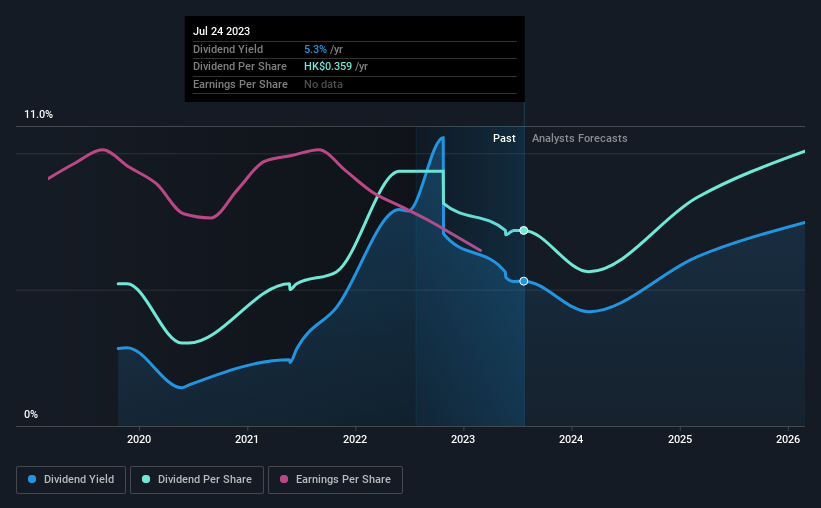Click the 5.3% dividend yield value
Image resolution: width=821 pixels, height=508 pixels.
click(315, 49)
